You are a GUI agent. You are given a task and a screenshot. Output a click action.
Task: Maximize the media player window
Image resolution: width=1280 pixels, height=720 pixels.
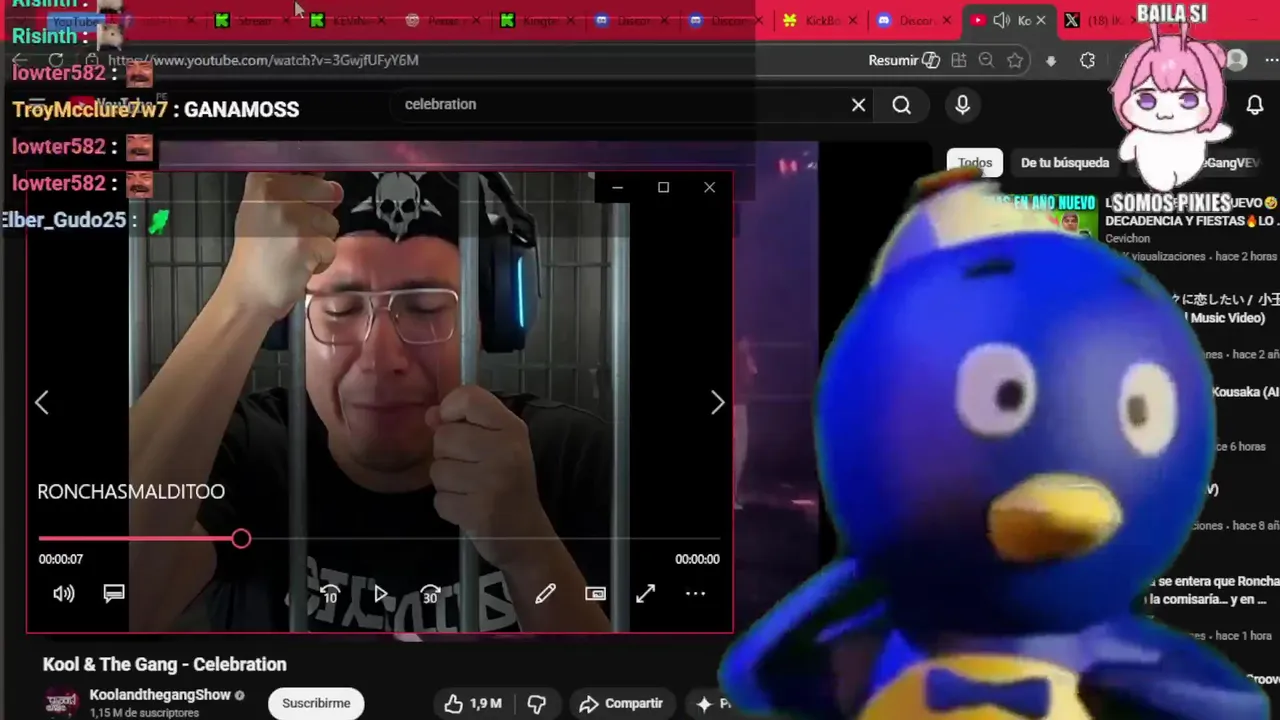tap(663, 187)
